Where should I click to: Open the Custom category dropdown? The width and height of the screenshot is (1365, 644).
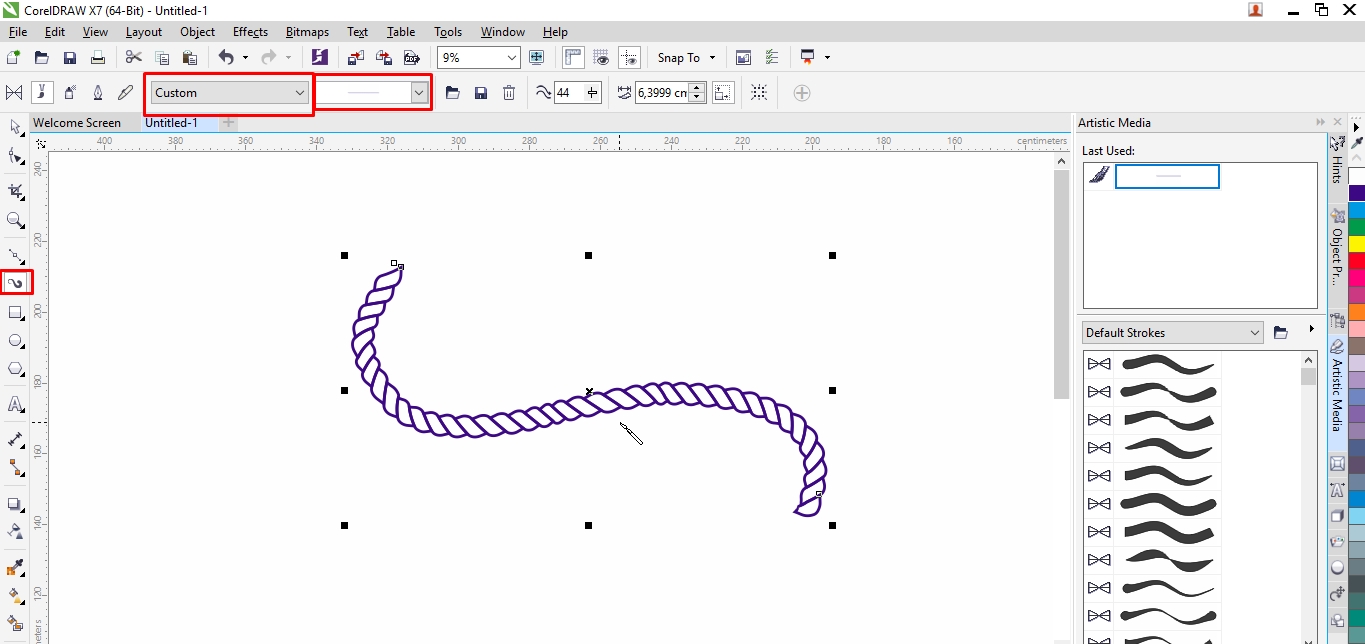coord(230,93)
